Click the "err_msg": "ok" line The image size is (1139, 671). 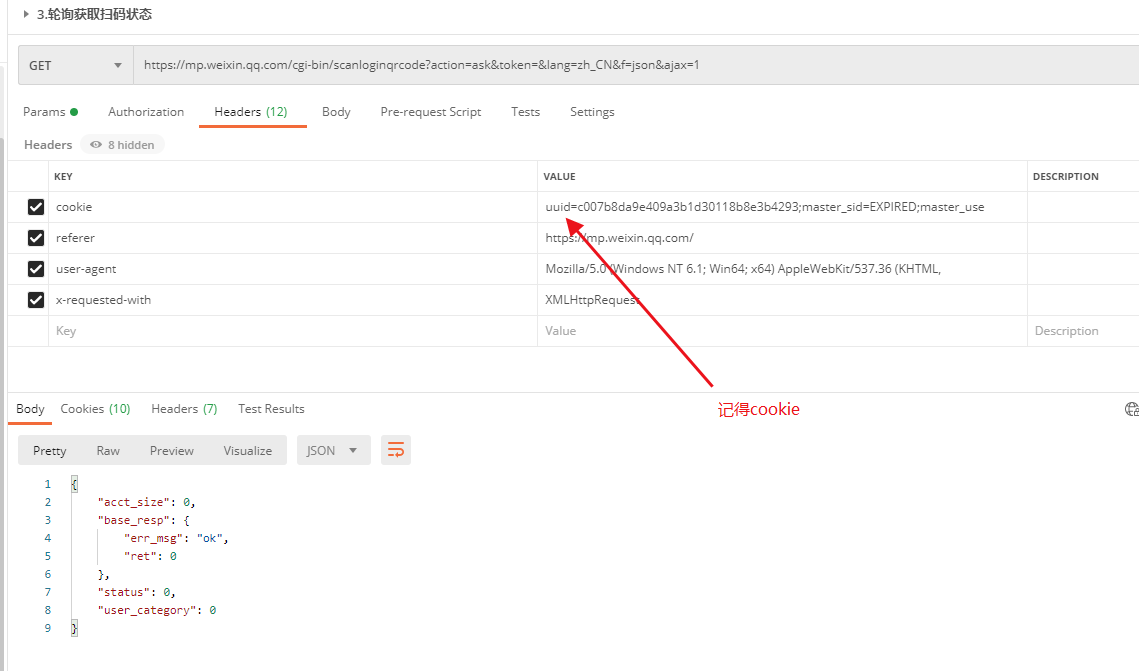point(177,538)
